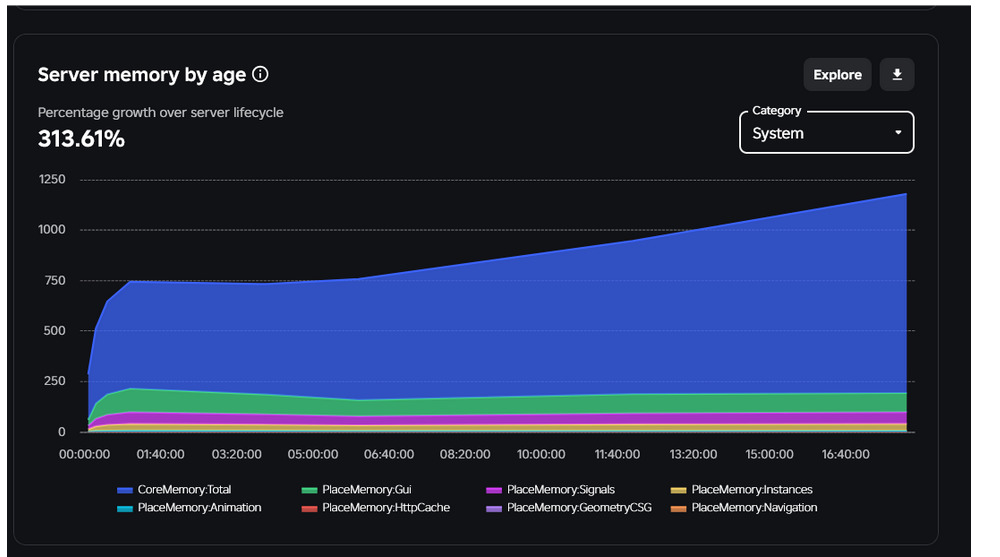Click the 313.61% growth value
This screenshot has width=1000, height=557.
coord(81,139)
